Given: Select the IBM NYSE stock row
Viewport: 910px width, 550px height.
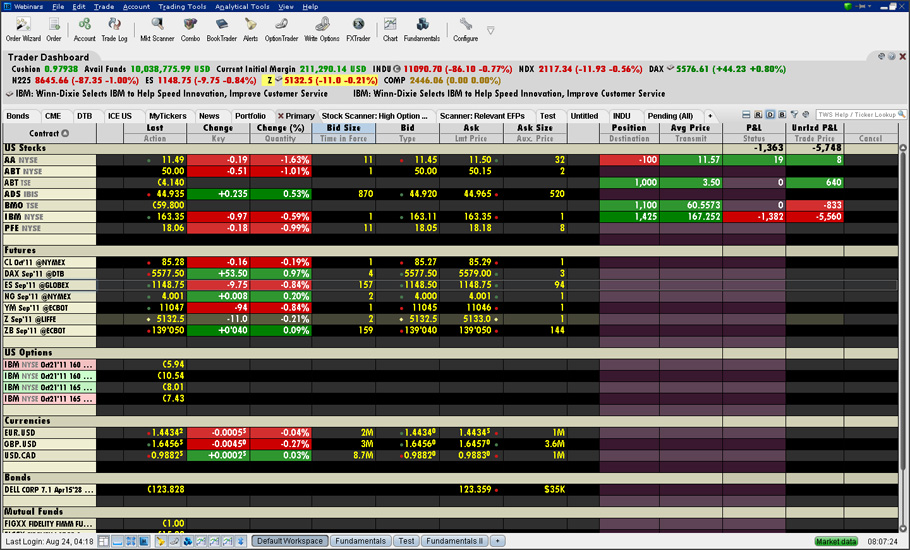Looking at the screenshot, I should coord(451,216).
